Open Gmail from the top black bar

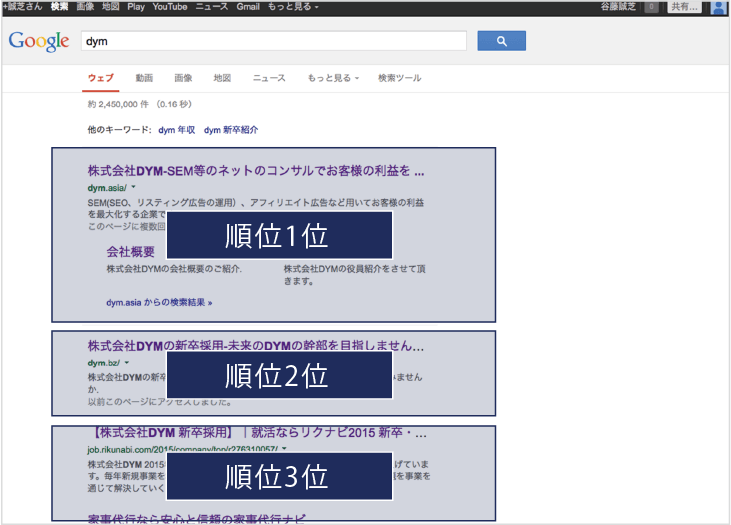point(248,7)
